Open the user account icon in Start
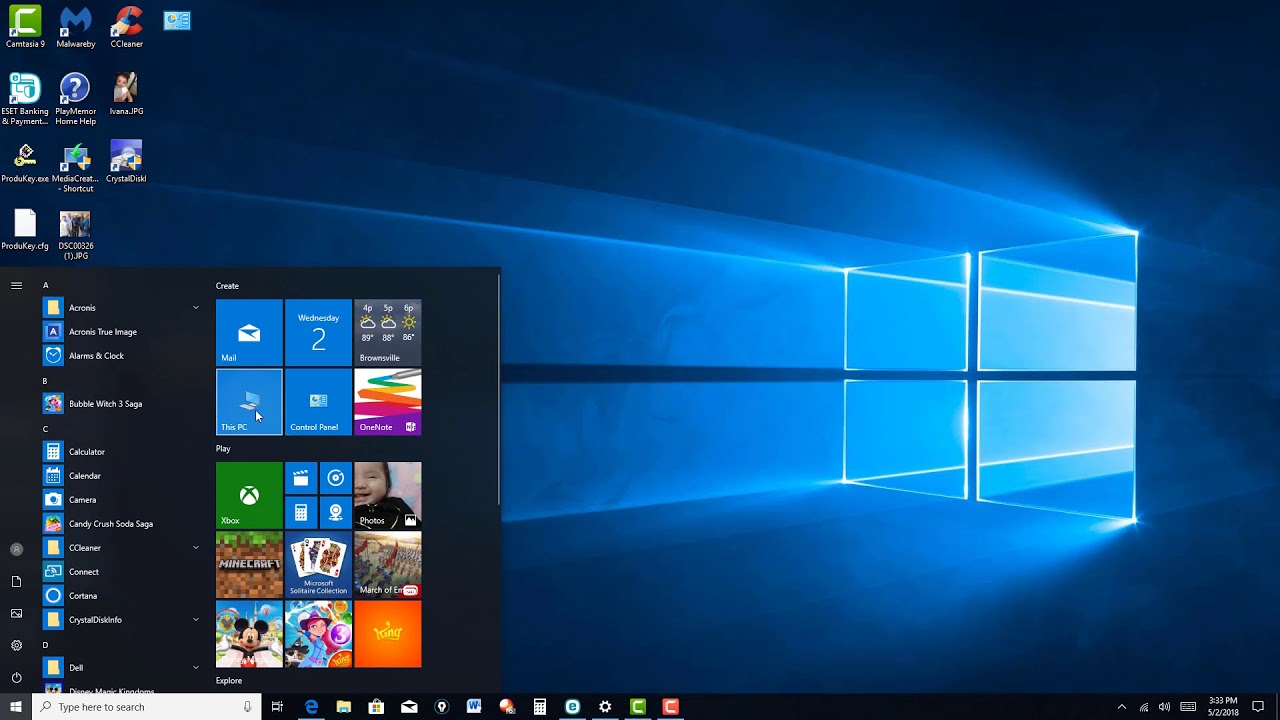 (16, 549)
